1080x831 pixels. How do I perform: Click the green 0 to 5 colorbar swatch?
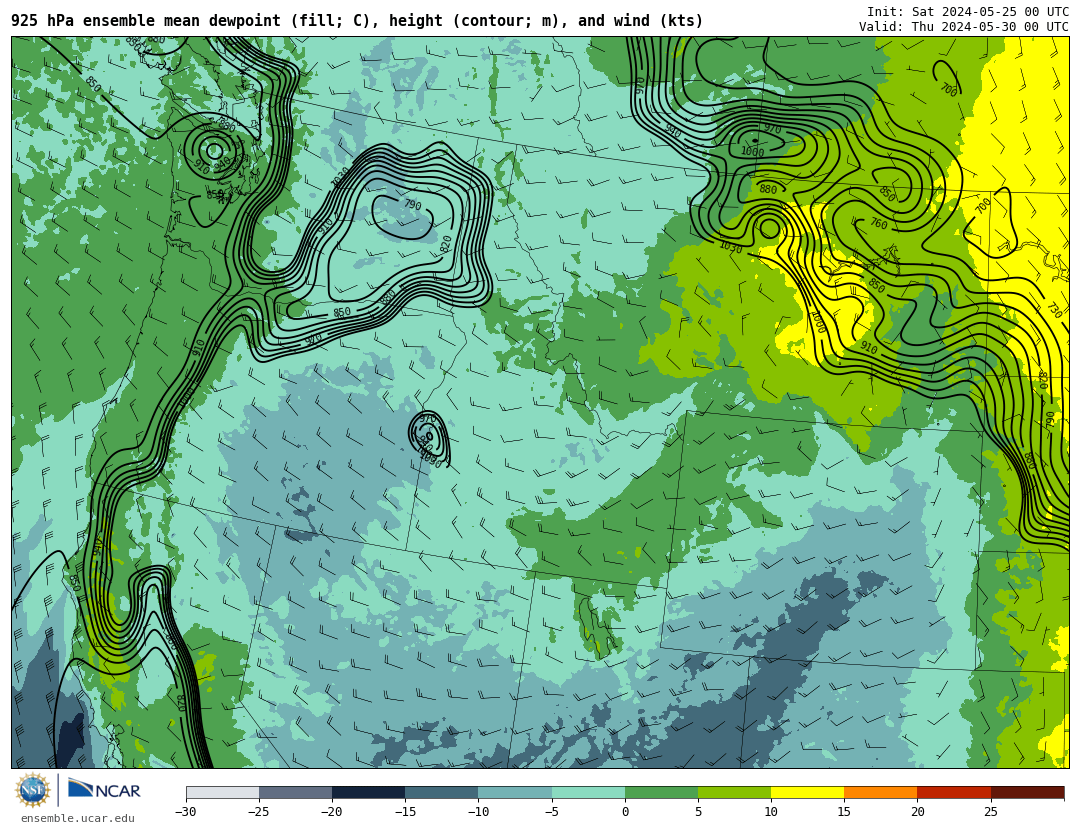(x=661, y=792)
